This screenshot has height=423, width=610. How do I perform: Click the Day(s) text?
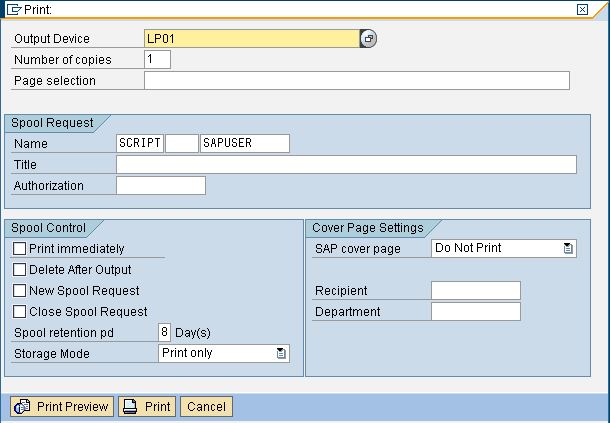click(x=193, y=333)
